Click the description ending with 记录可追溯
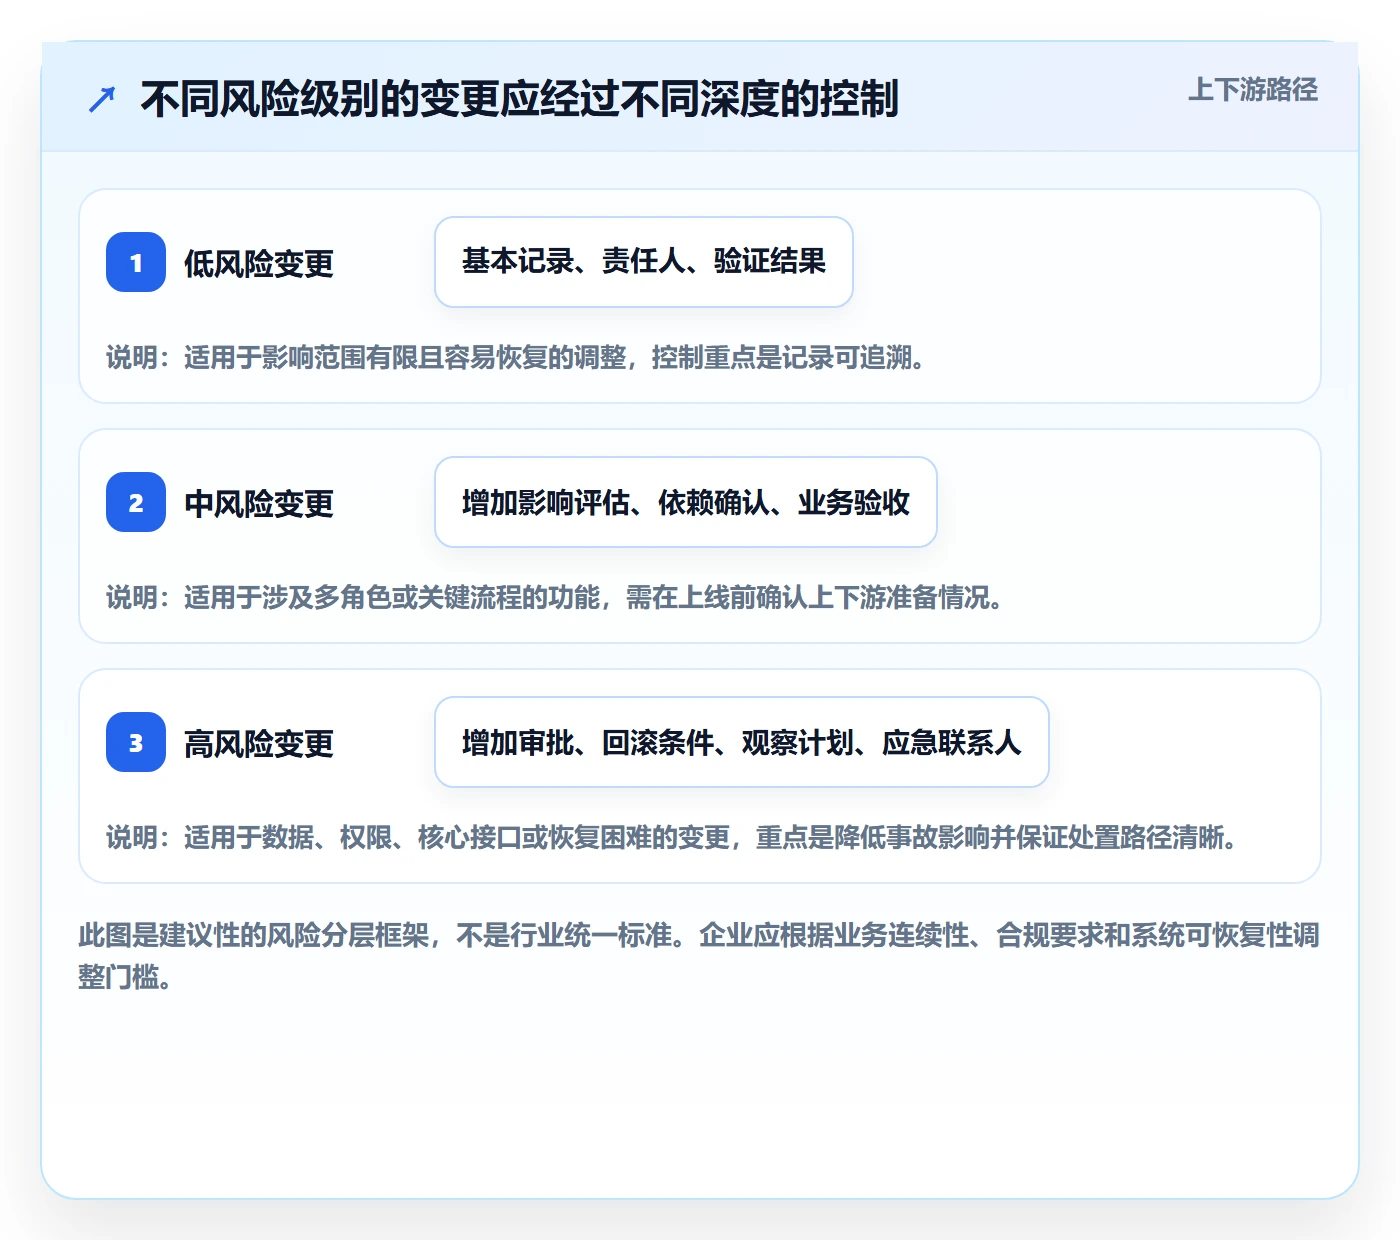Viewport: 1400px width, 1240px height. [x=516, y=357]
